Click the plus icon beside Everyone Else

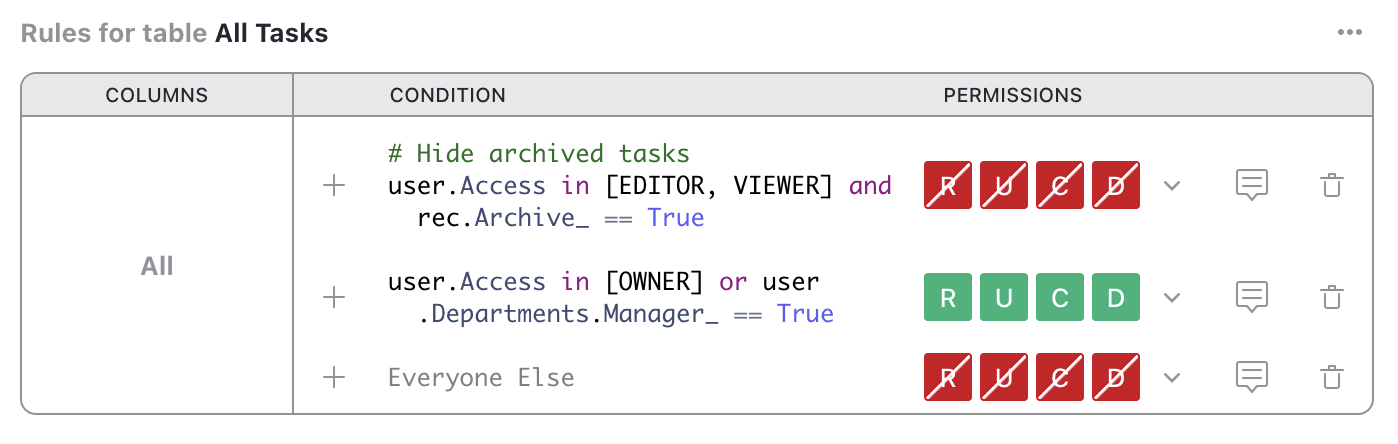(x=334, y=377)
